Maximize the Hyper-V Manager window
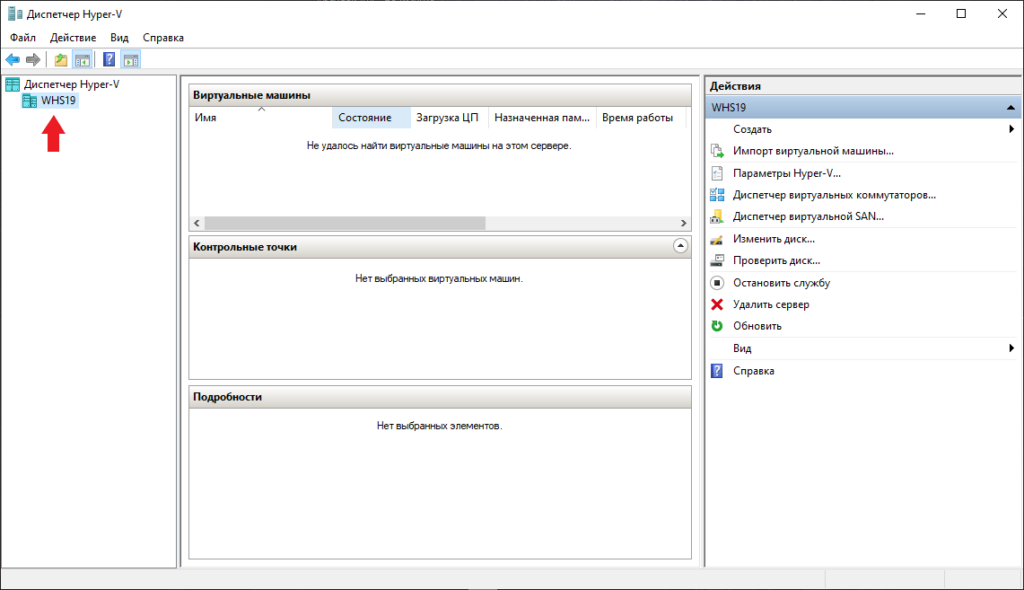Viewport: 1024px width, 590px height. [961, 14]
